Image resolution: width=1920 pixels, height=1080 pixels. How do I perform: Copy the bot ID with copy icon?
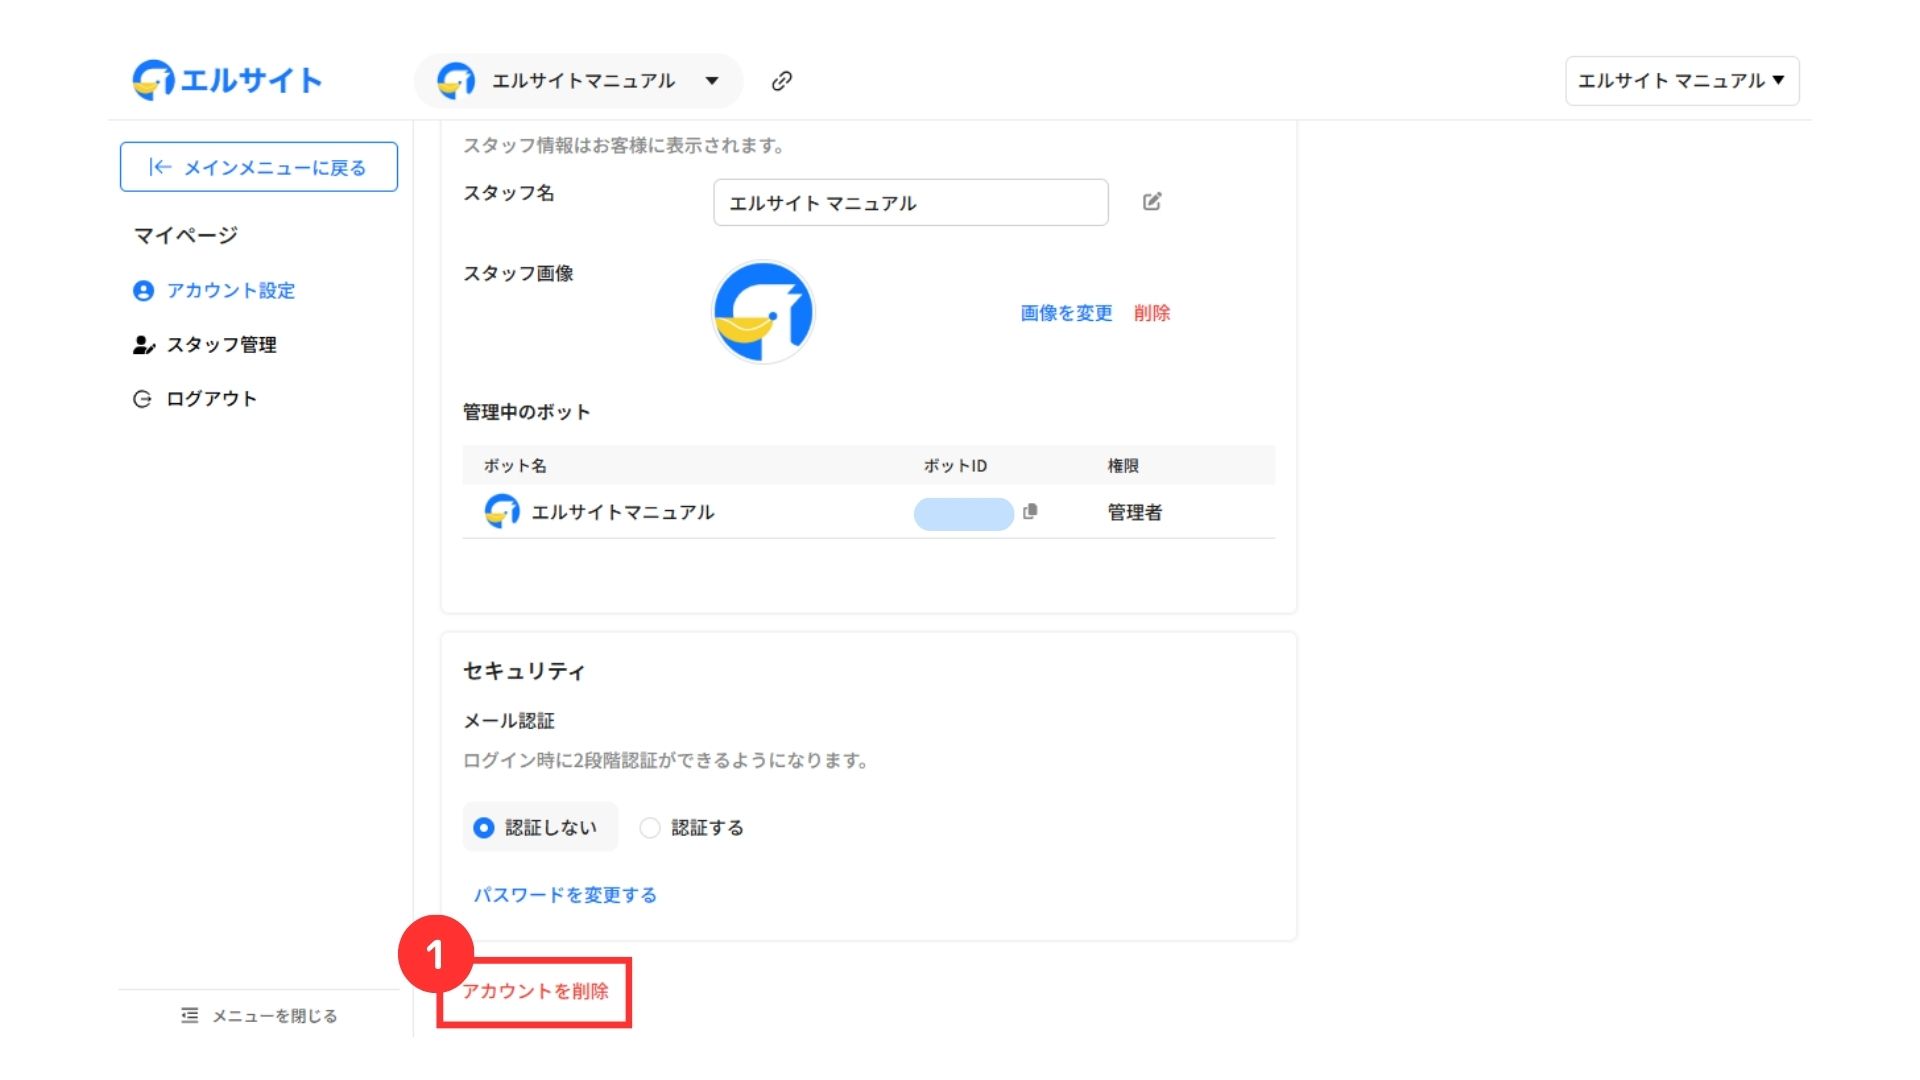1030,511
